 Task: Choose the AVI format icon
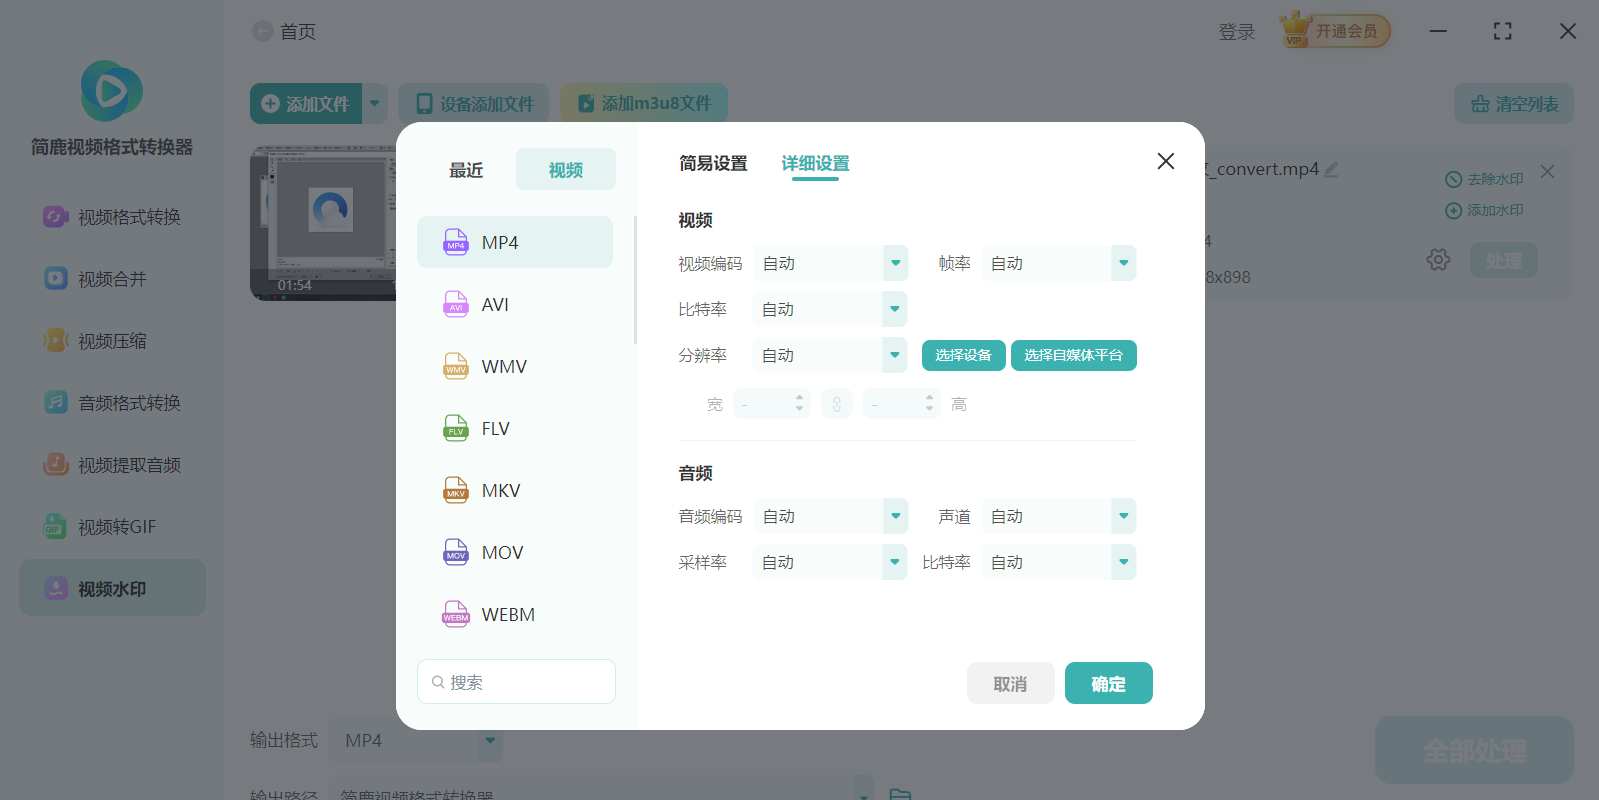[x=456, y=304]
